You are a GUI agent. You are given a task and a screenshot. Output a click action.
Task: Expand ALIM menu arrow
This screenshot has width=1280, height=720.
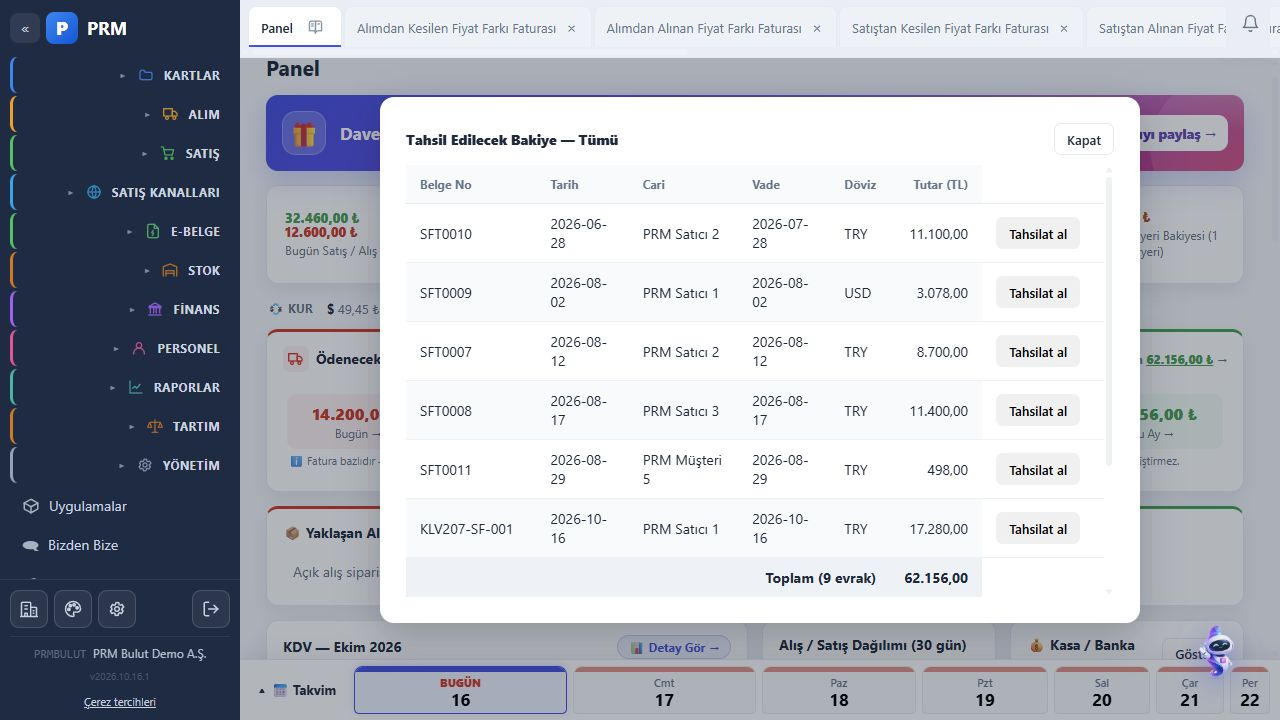point(147,114)
